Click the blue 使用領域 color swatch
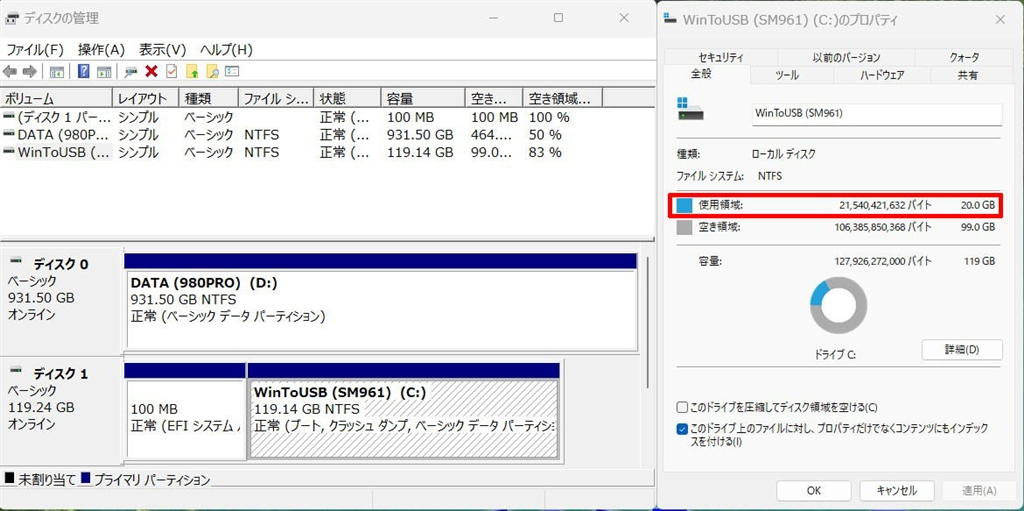Viewport: 1024px width, 511px height. (x=684, y=206)
